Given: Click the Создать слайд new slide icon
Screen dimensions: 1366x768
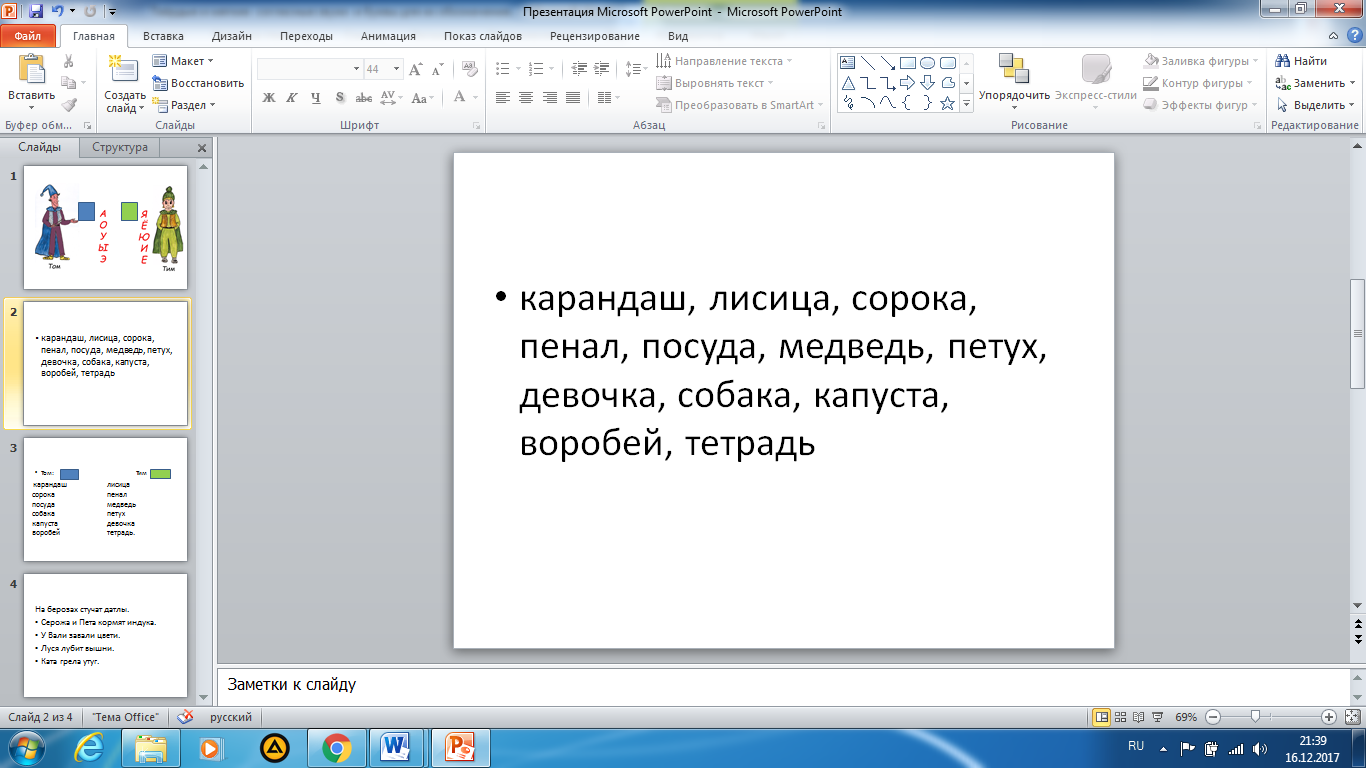Looking at the screenshot, I should (x=124, y=69).
